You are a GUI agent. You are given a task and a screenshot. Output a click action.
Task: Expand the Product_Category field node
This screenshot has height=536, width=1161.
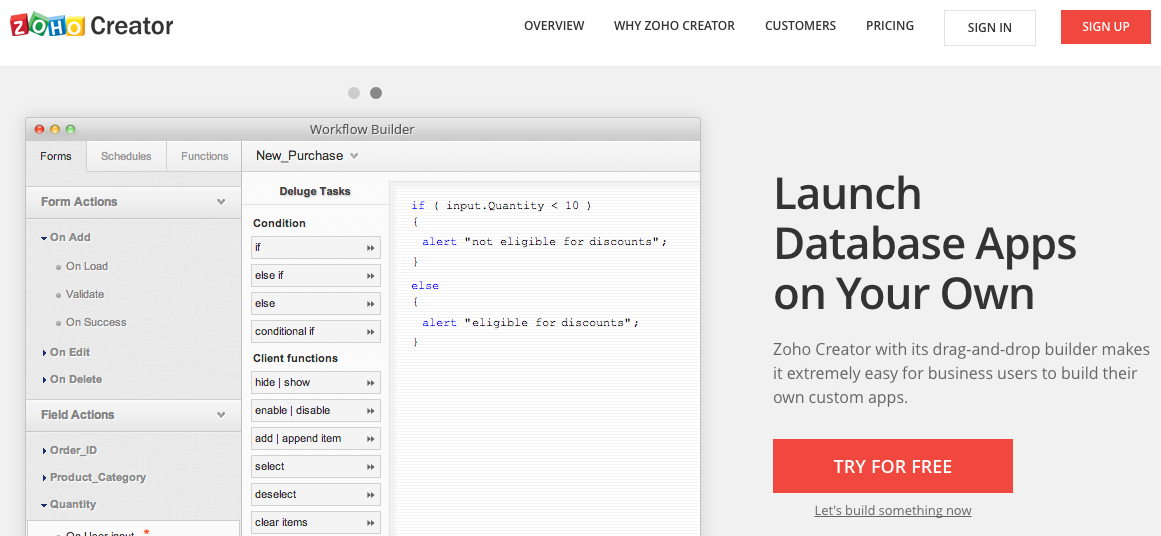coord(45,478)
